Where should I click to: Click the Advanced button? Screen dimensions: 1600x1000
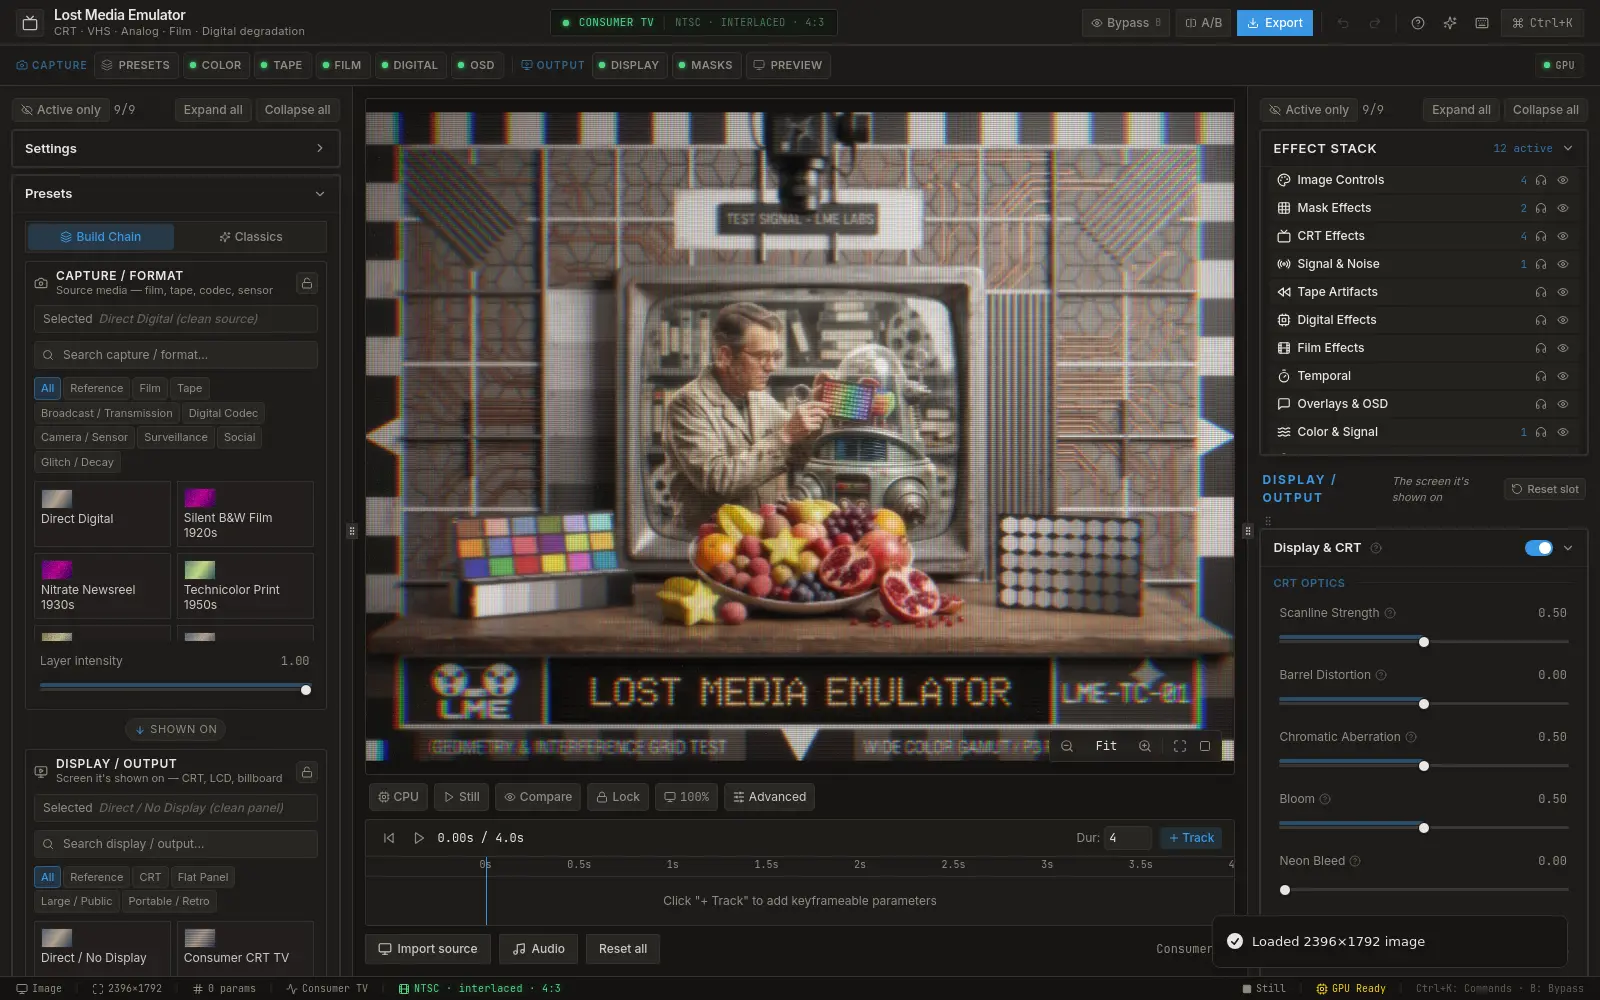(x=769, y=797)
